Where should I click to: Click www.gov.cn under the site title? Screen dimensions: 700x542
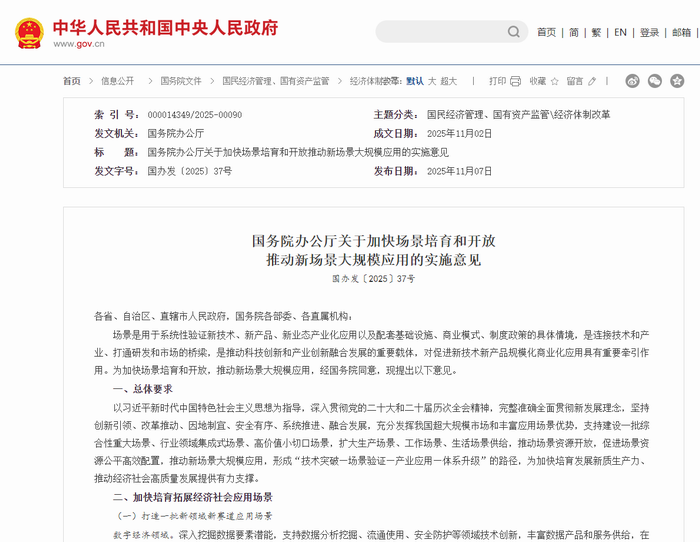79,44
